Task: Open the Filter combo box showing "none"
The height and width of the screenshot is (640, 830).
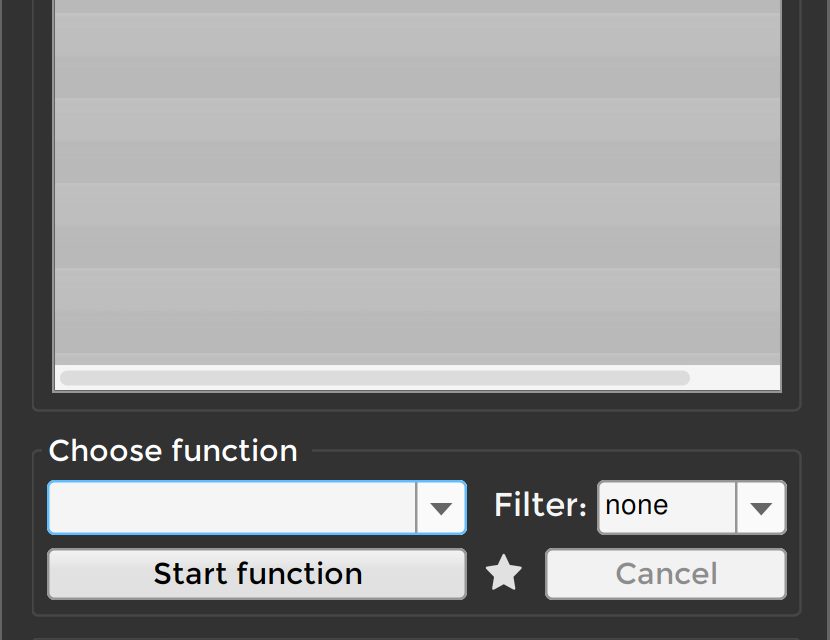Action: click(x=667, y=507)
